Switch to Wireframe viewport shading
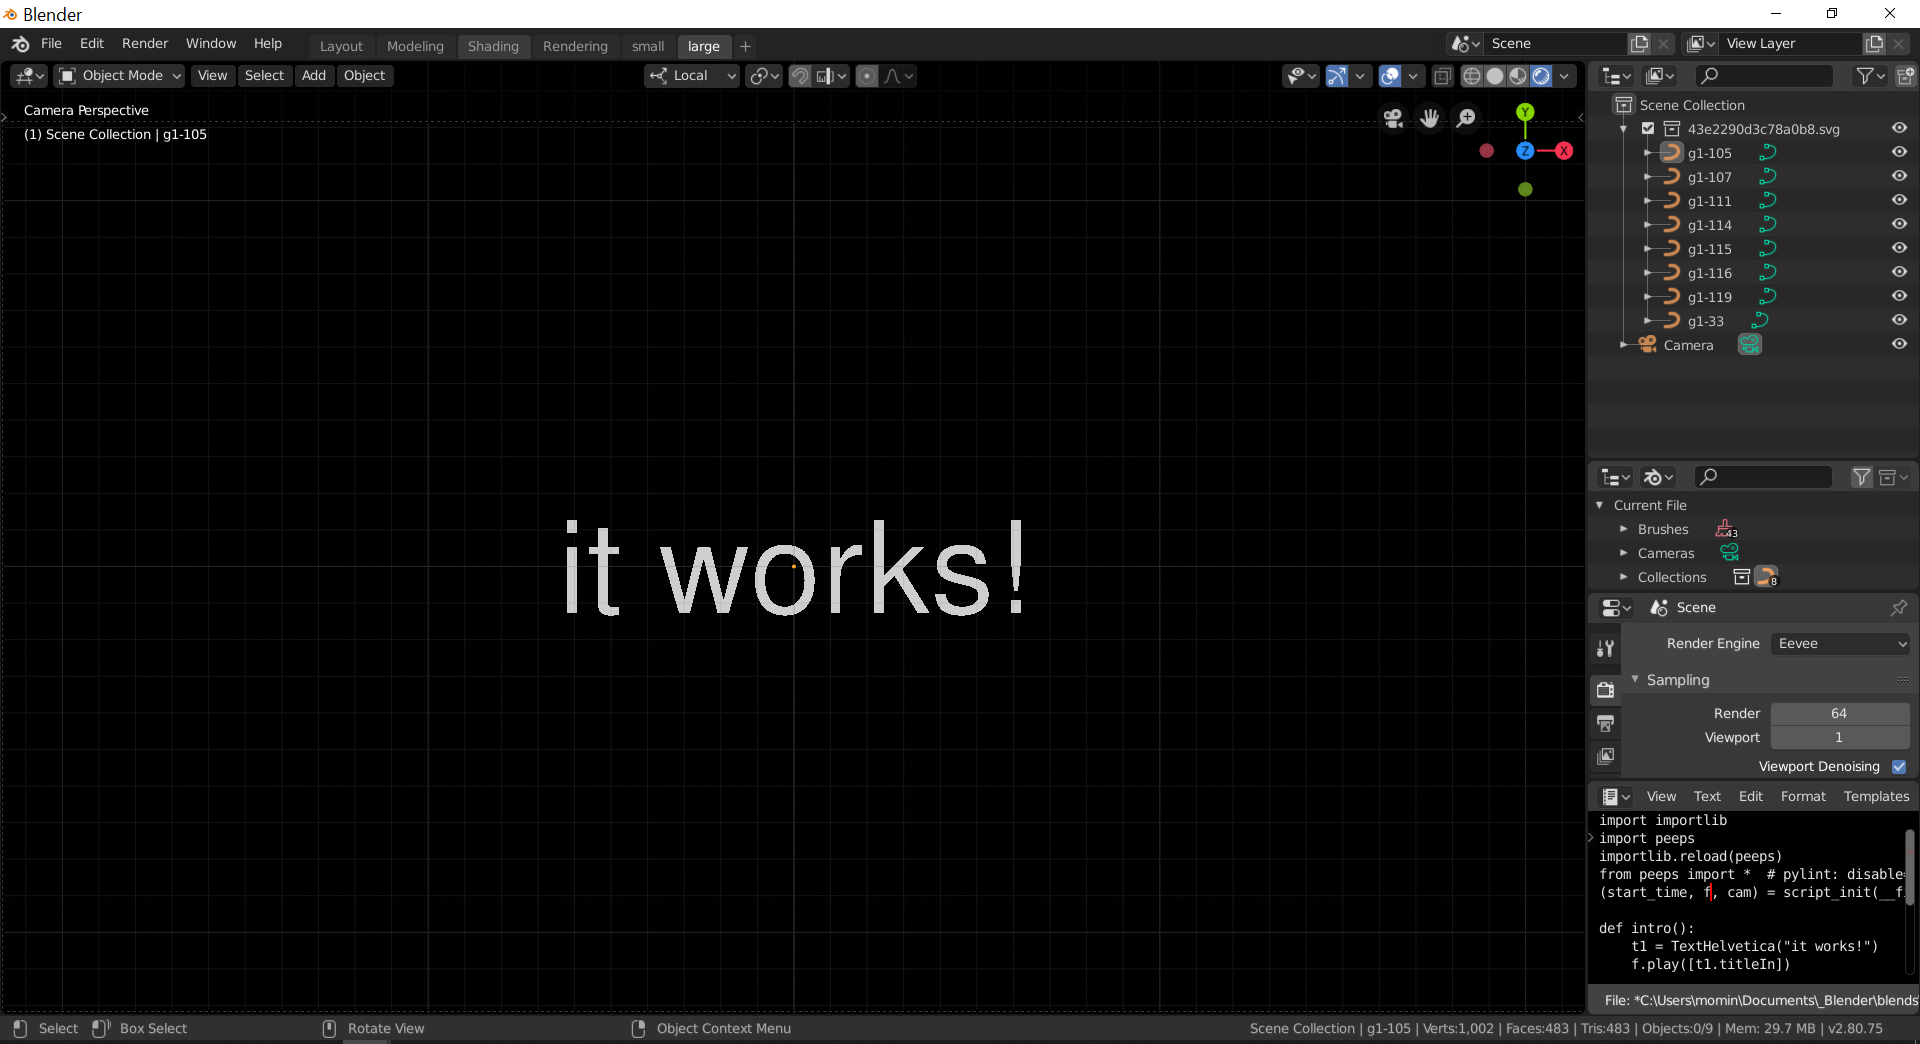Image resolution: width=1920 pixels, height=1044 pixels. pyautogui.click(x=1471, y=75)
